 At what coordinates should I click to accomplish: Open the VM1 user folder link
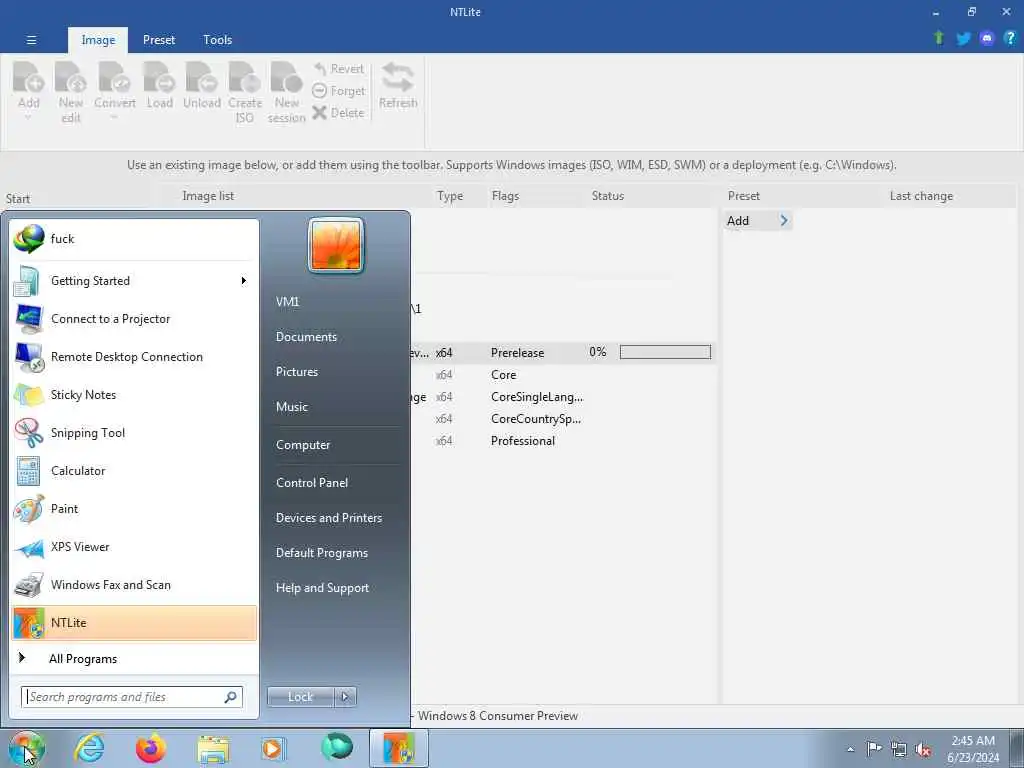click(287, 302)
